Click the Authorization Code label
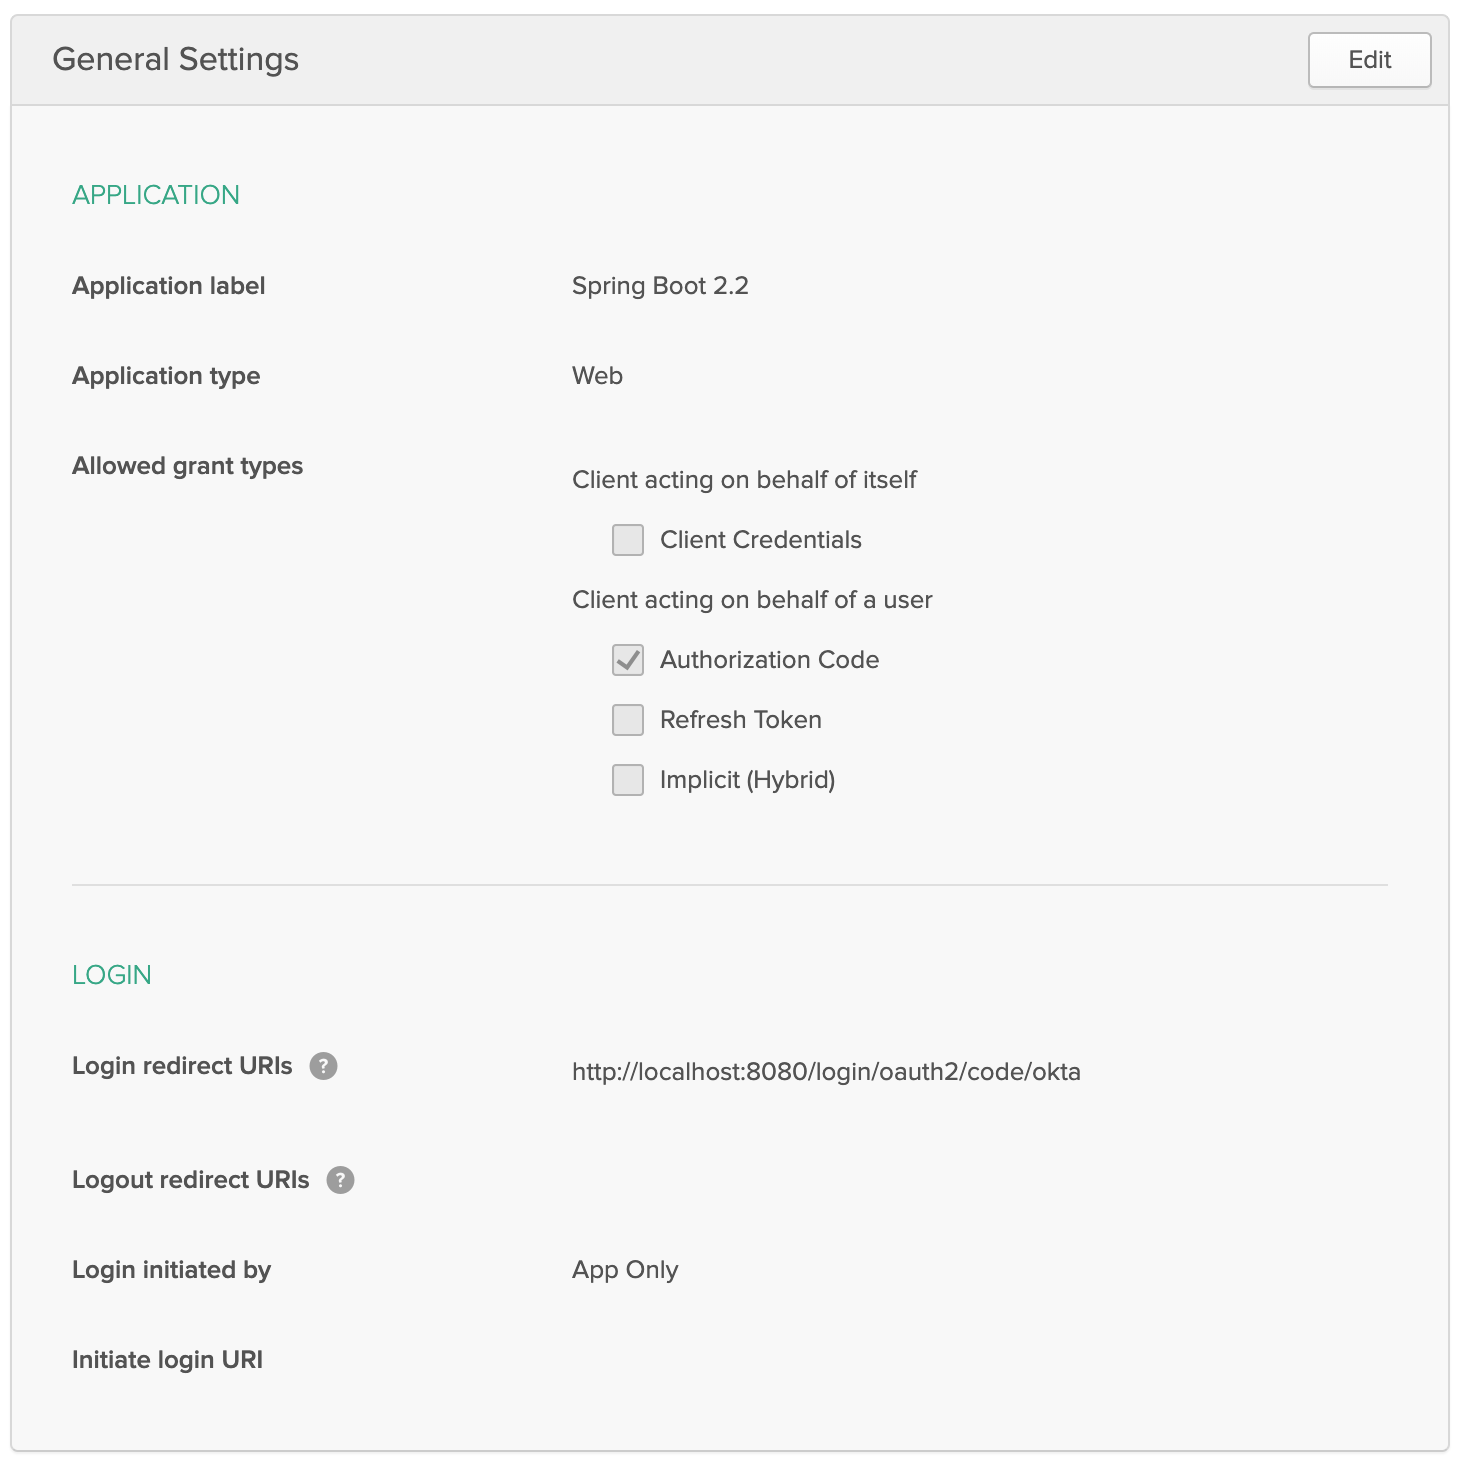The height and width of the screenshot is (1466, 1460). (x=769, y=660)
